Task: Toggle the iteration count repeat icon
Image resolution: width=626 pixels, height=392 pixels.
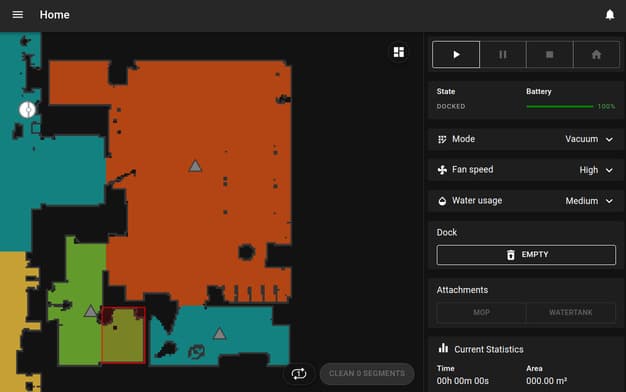Action: (x=299, y=374)
